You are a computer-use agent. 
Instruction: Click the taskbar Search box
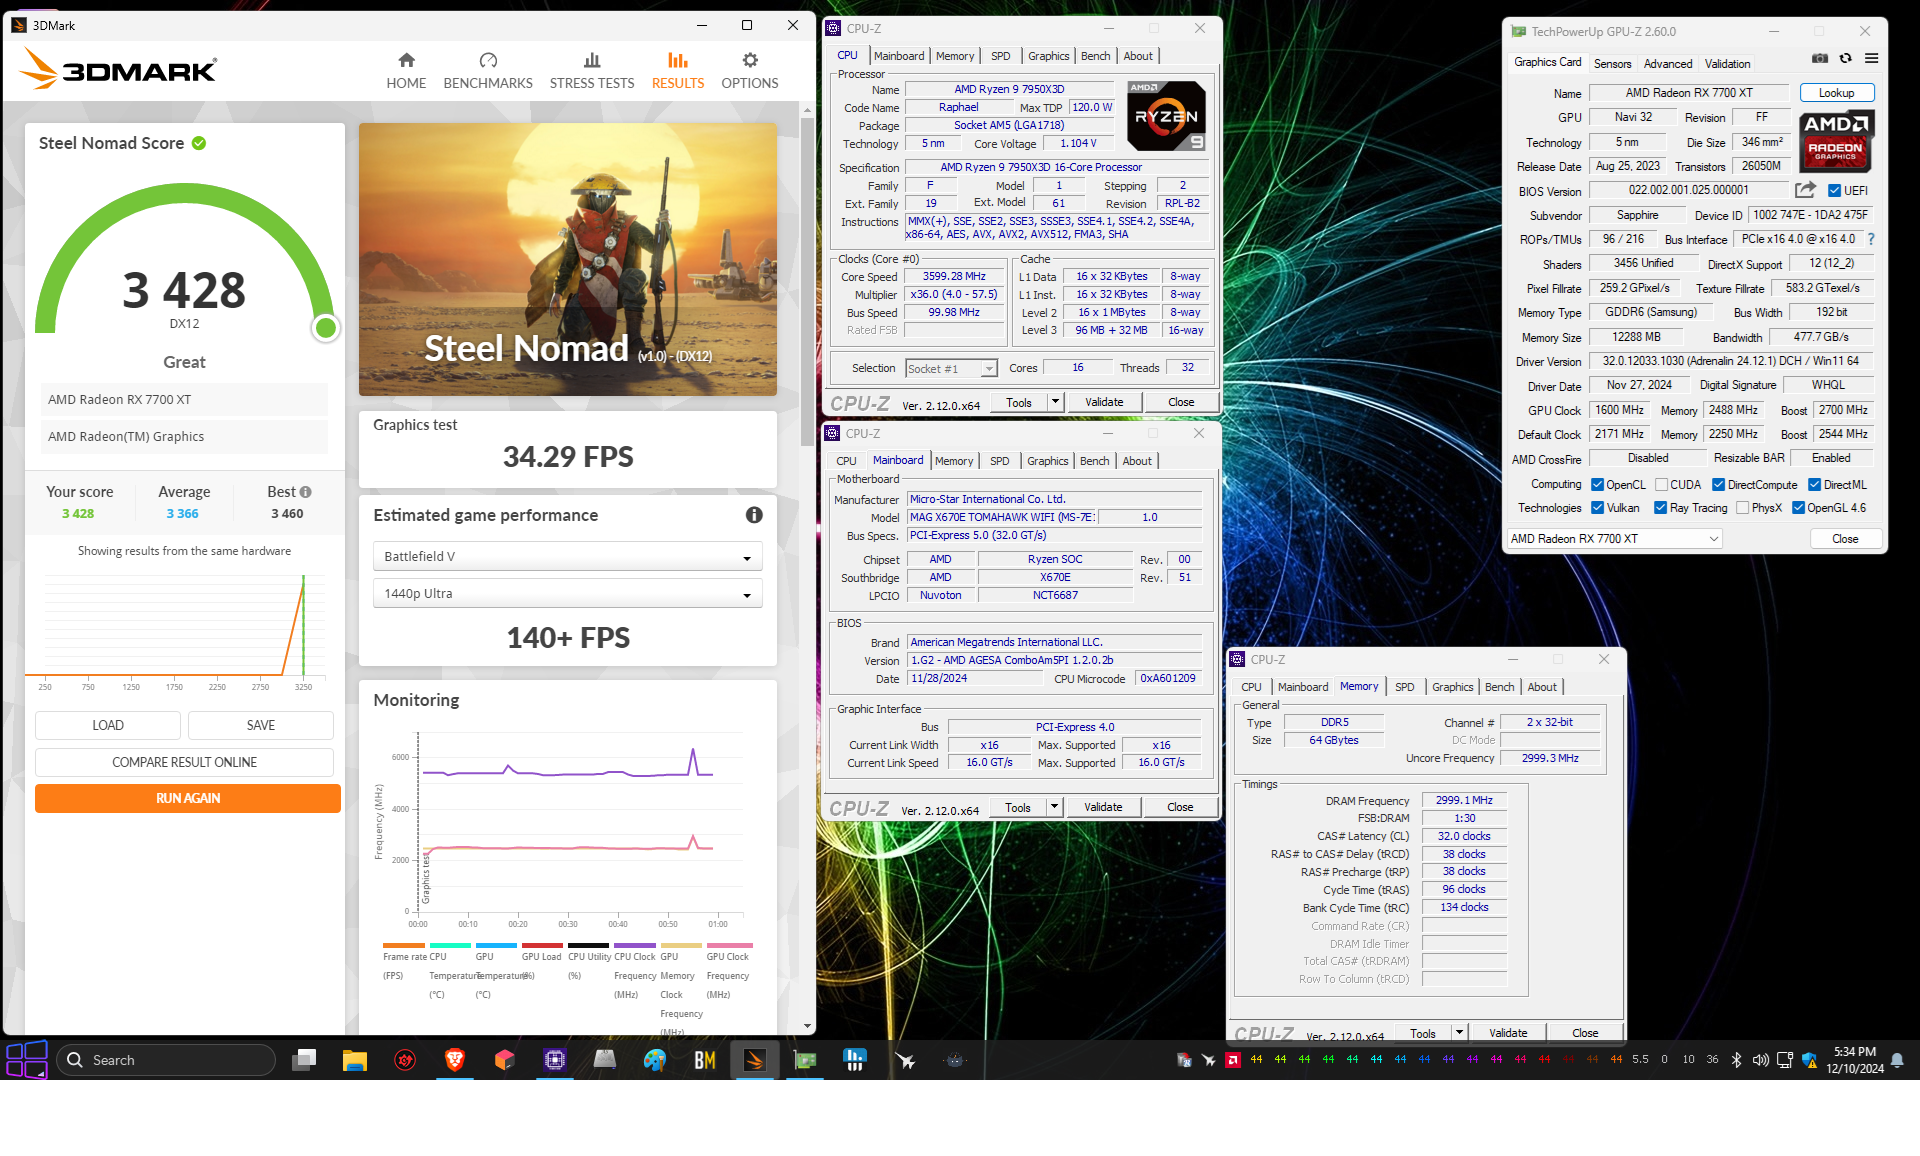pos(166,1060)
